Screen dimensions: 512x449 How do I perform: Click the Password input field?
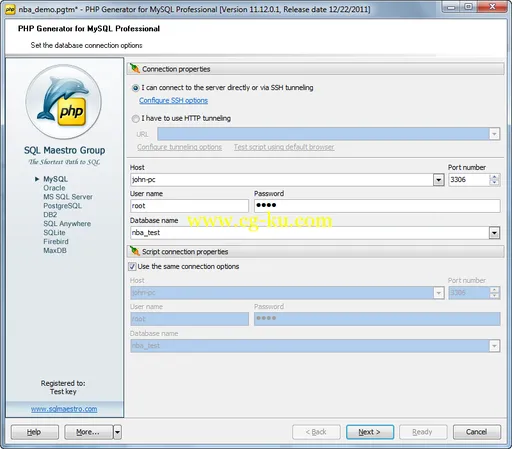377,206
